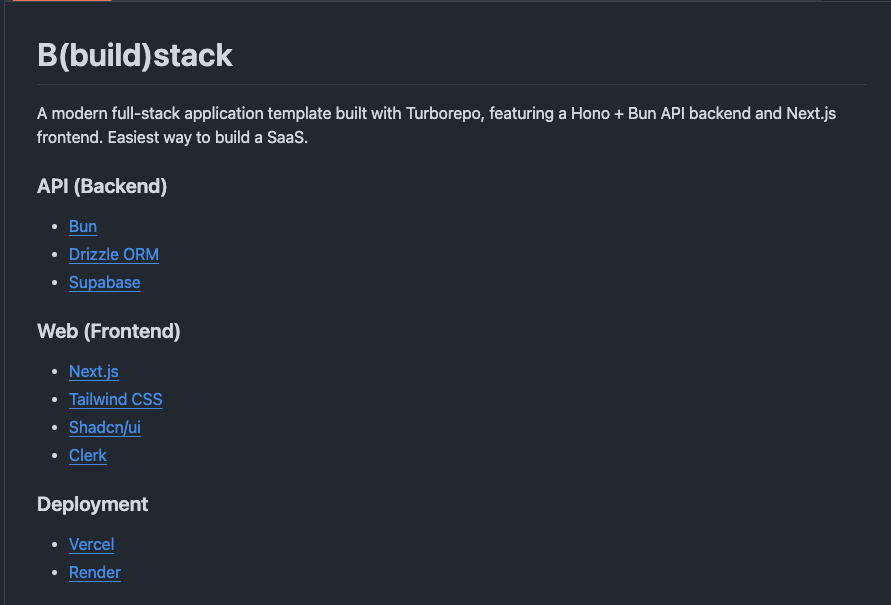The image size is (891, 605).
Task: Click the orange active tab indicator at top
Action: pyautogui.click(x=62, y=1)
